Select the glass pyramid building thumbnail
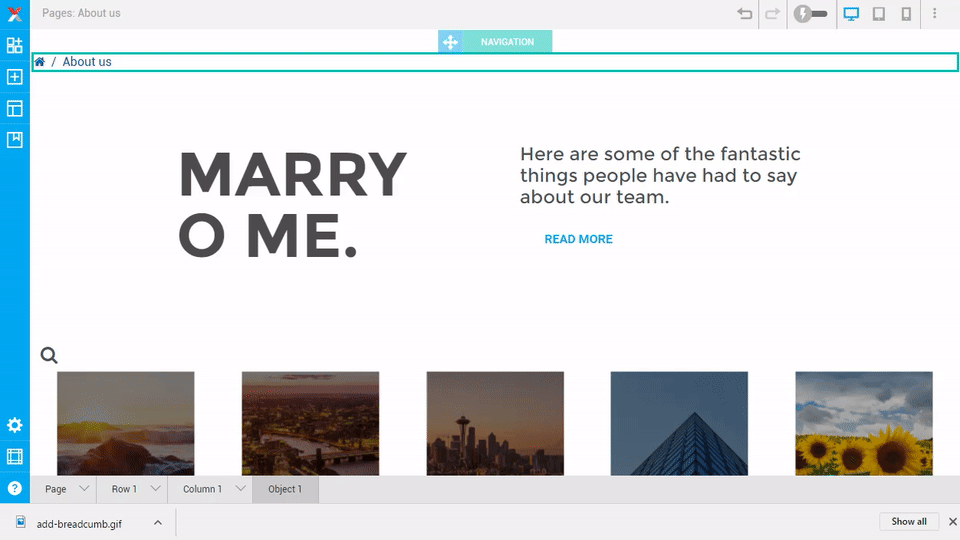 (x=679, y=423)
